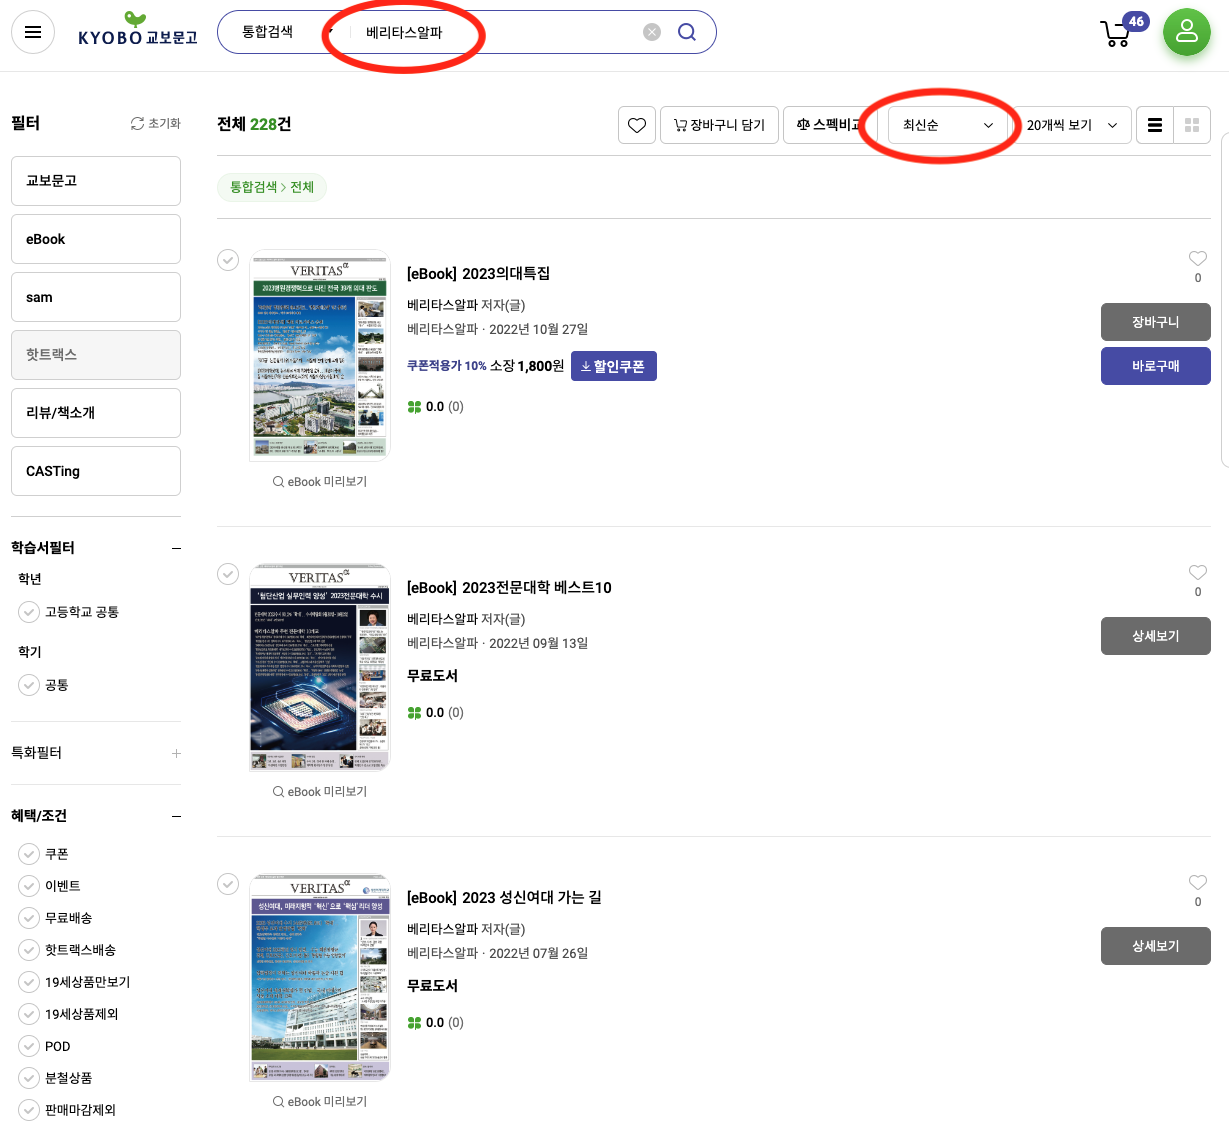Click the 통합검색 > 전체 breadcrumb chip
This screenshot has height=1129, width=1229.
(272, 187)
